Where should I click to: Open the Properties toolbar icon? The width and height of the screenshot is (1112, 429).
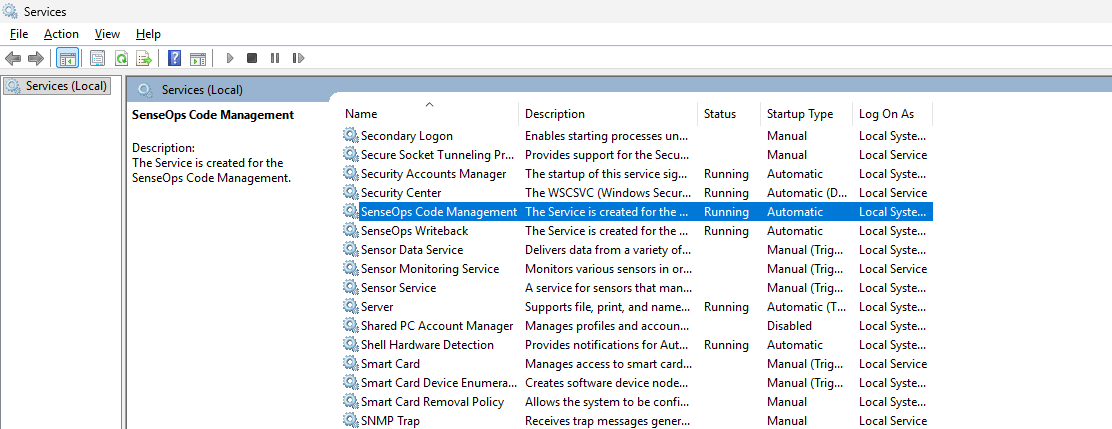[x=97, y=58]
